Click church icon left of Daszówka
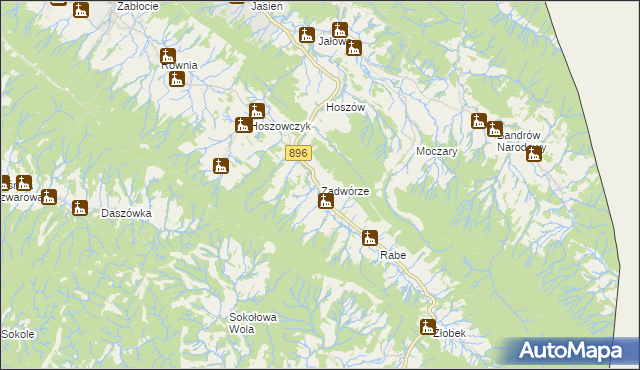The width and height of the screenshot is (640, 370). tap(80, 208)
